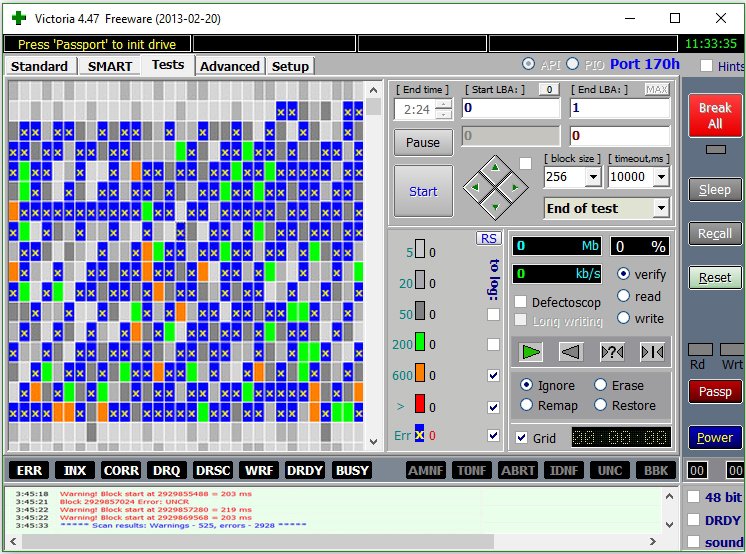Enable the Defectoscop checkbox
Screen dimensions: 746x554
[x=521, y=302]
